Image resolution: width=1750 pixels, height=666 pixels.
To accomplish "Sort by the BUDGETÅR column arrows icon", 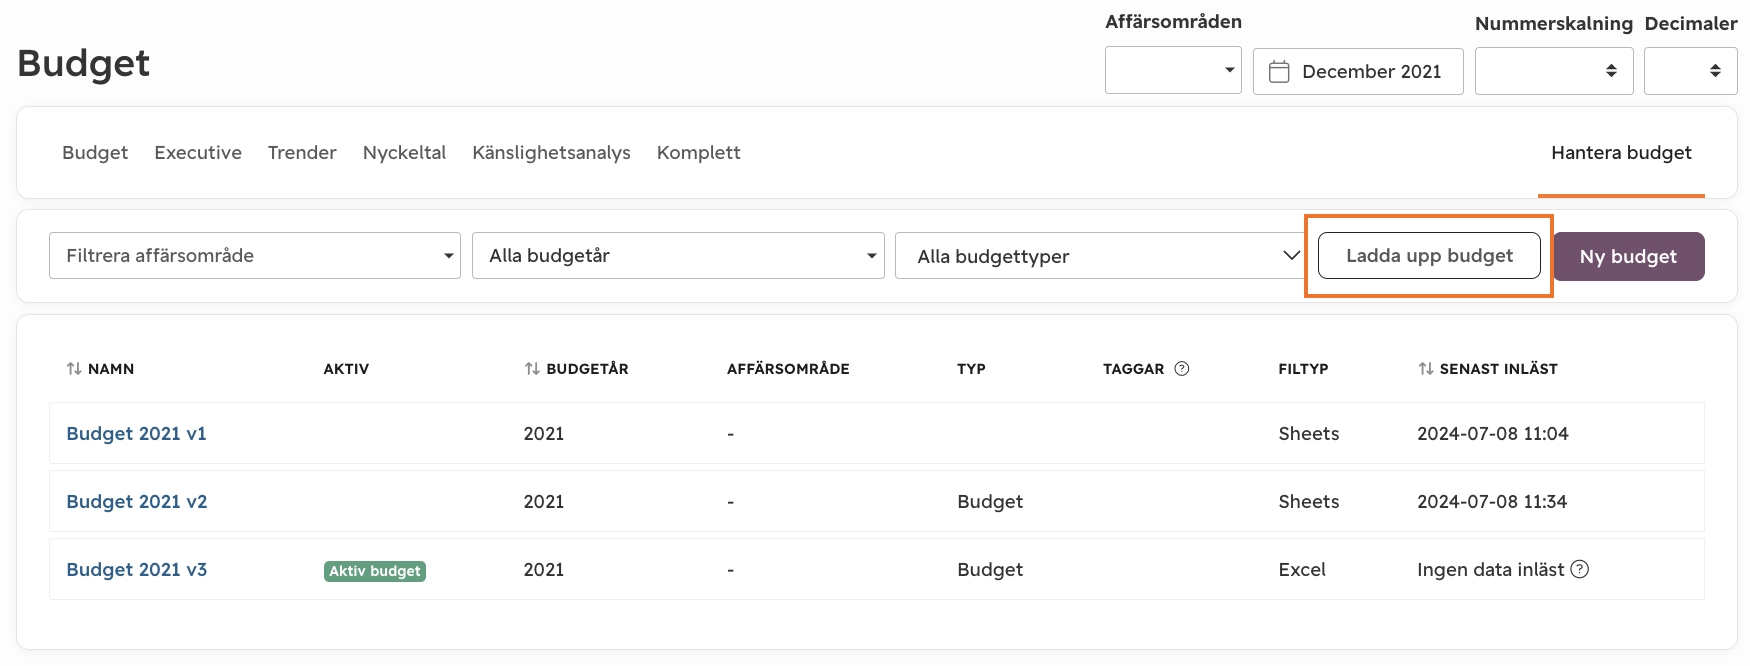I will pyautogui.click(x=532, y=369).
